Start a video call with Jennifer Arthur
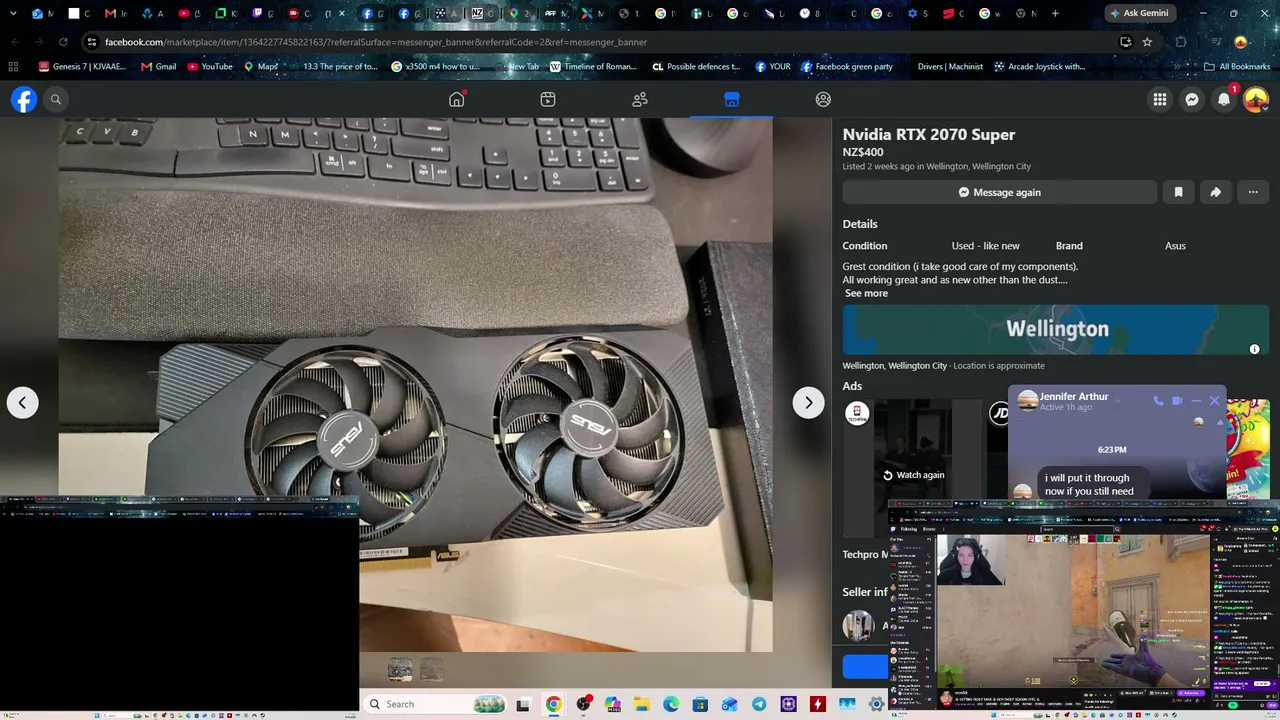This screenshot has height=720, width=1280. [x=1177, y=401]
